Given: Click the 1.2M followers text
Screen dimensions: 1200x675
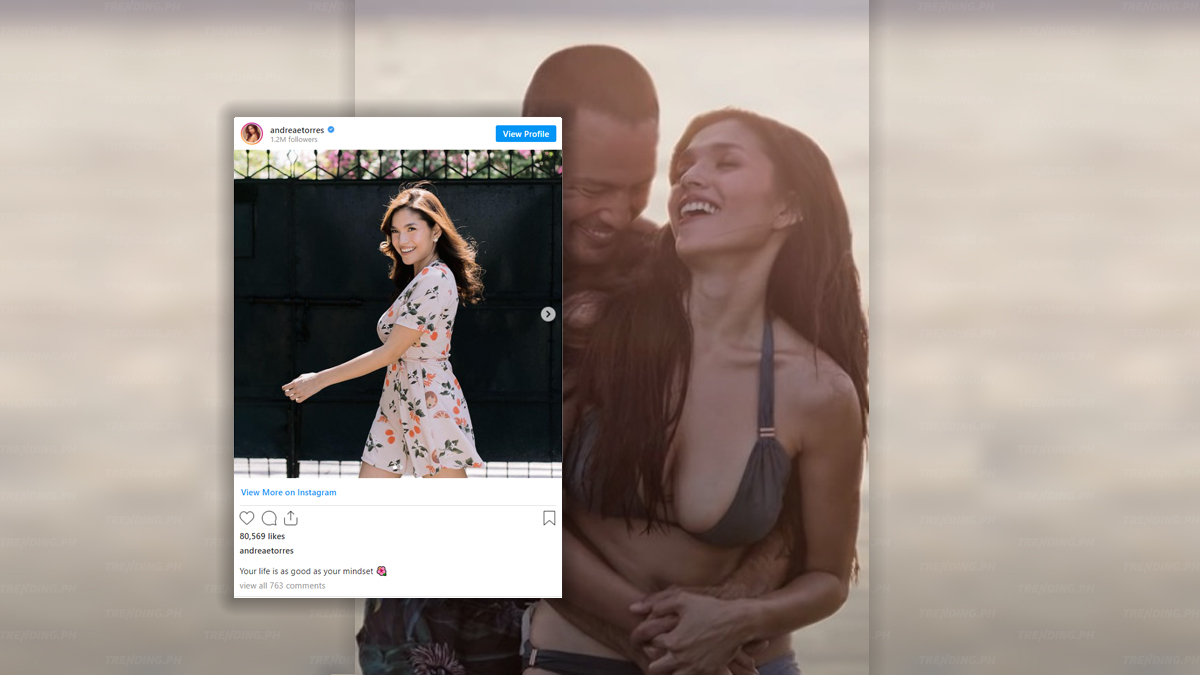Looking at the screenshot, I should pyautogui.click(x=293, y=140).
